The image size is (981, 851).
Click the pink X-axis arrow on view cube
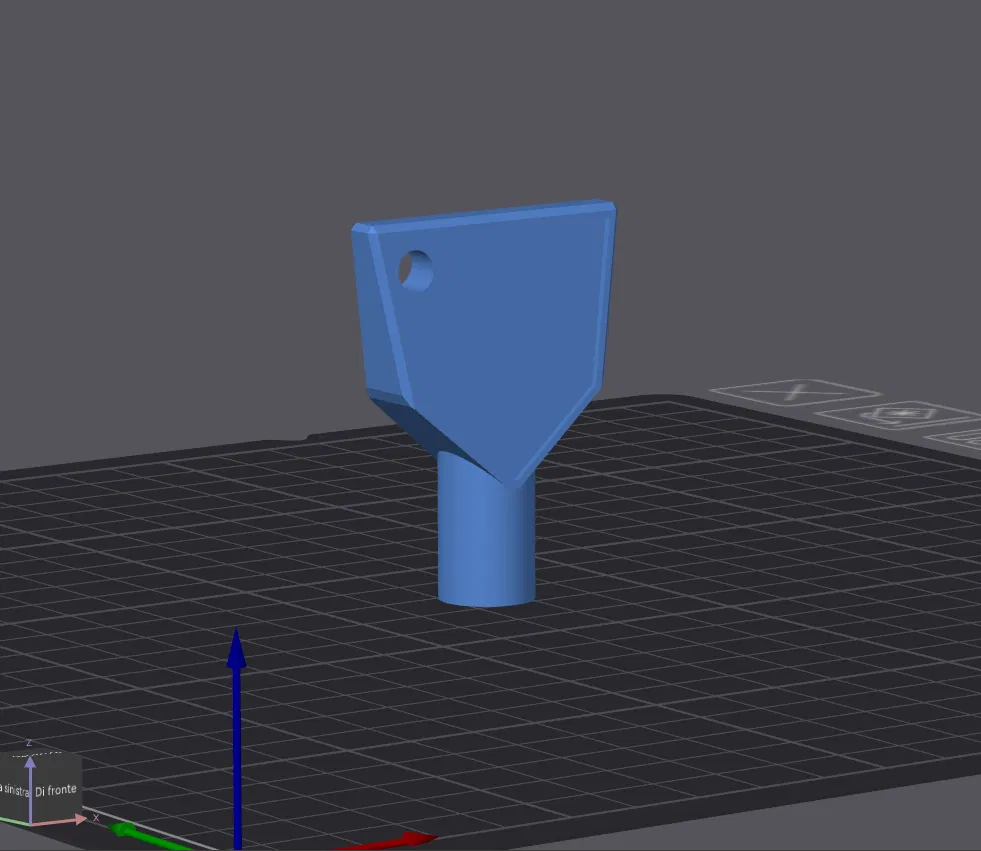pyautogui.click(x=59, y=820)
